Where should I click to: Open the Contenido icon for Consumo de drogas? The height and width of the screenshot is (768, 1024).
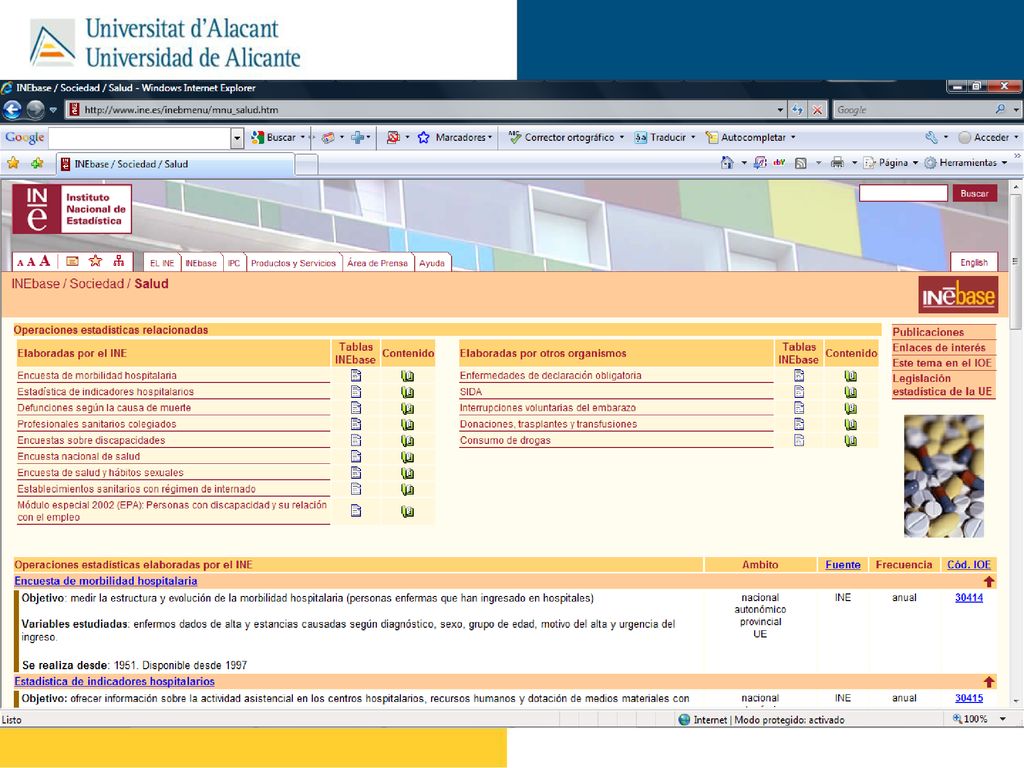[x=850, y=441]
